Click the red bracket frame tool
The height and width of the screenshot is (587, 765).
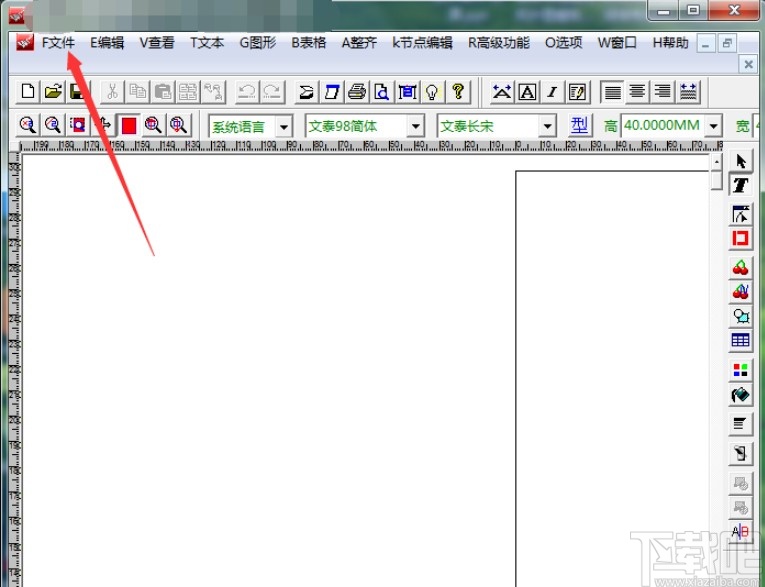(740, 239)
